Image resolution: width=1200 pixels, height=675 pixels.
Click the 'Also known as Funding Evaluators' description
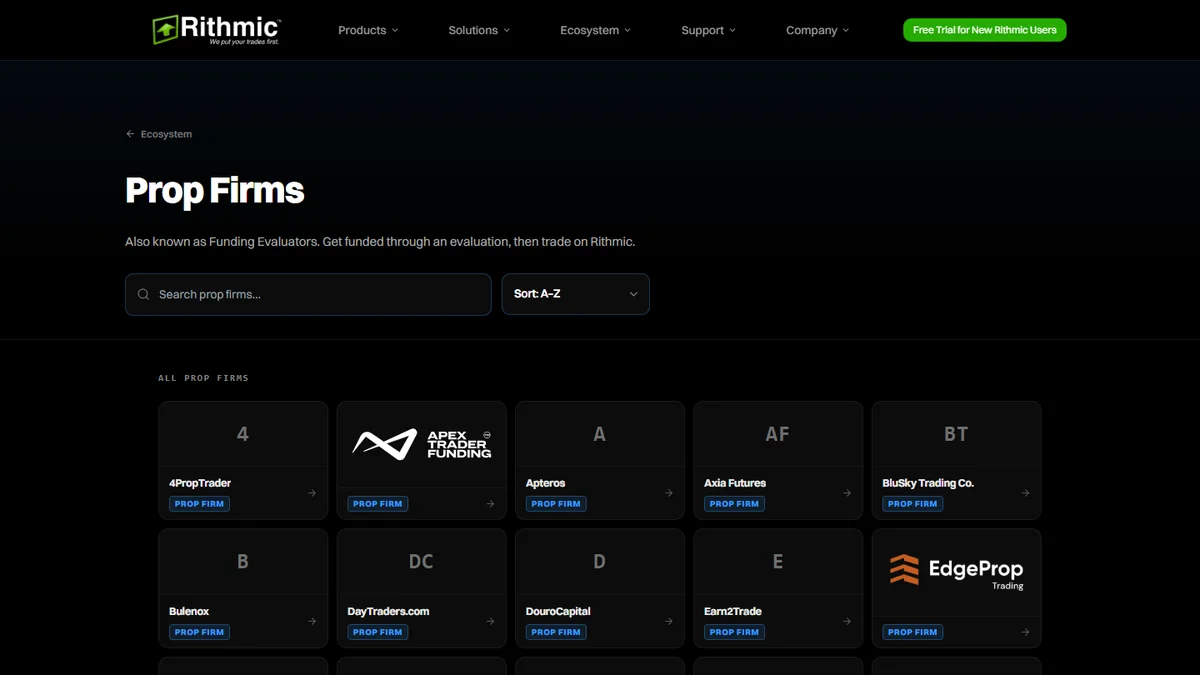380,242
